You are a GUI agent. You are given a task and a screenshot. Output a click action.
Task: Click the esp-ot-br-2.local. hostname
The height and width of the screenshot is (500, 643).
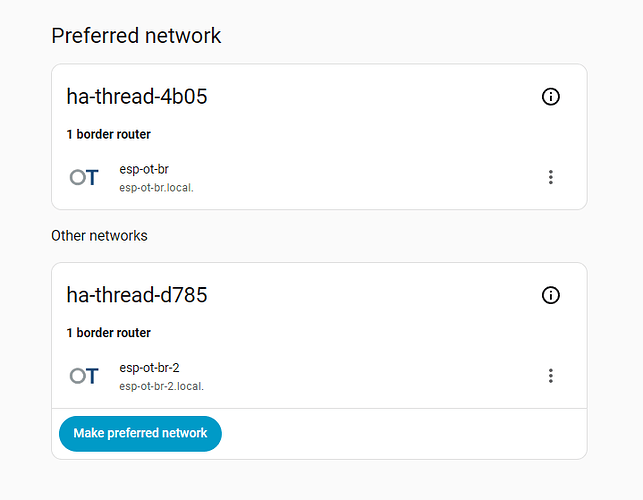coord(161,386)
